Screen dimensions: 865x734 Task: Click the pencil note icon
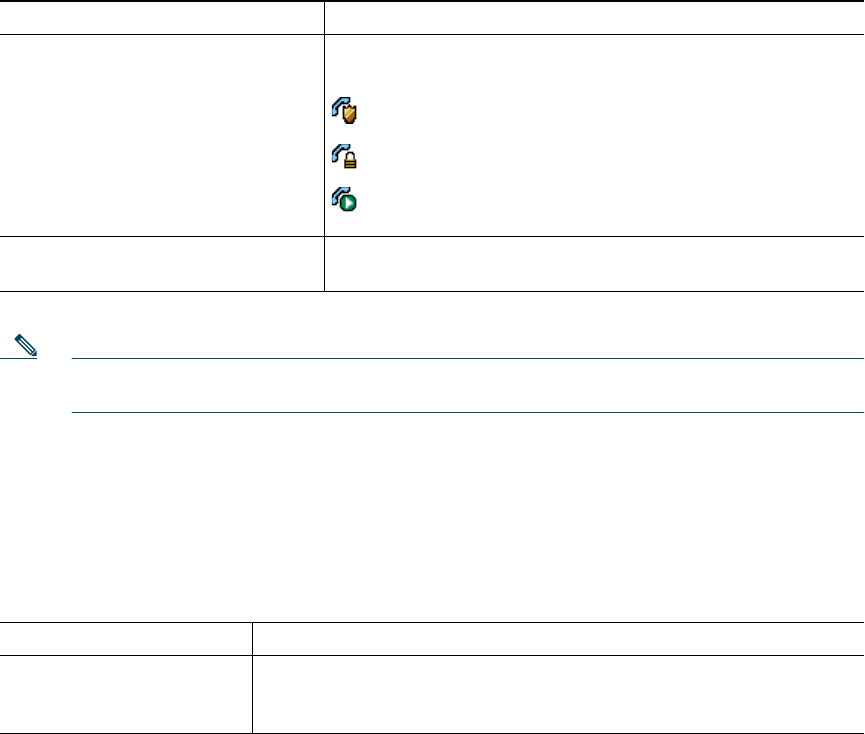pos(27,351)
